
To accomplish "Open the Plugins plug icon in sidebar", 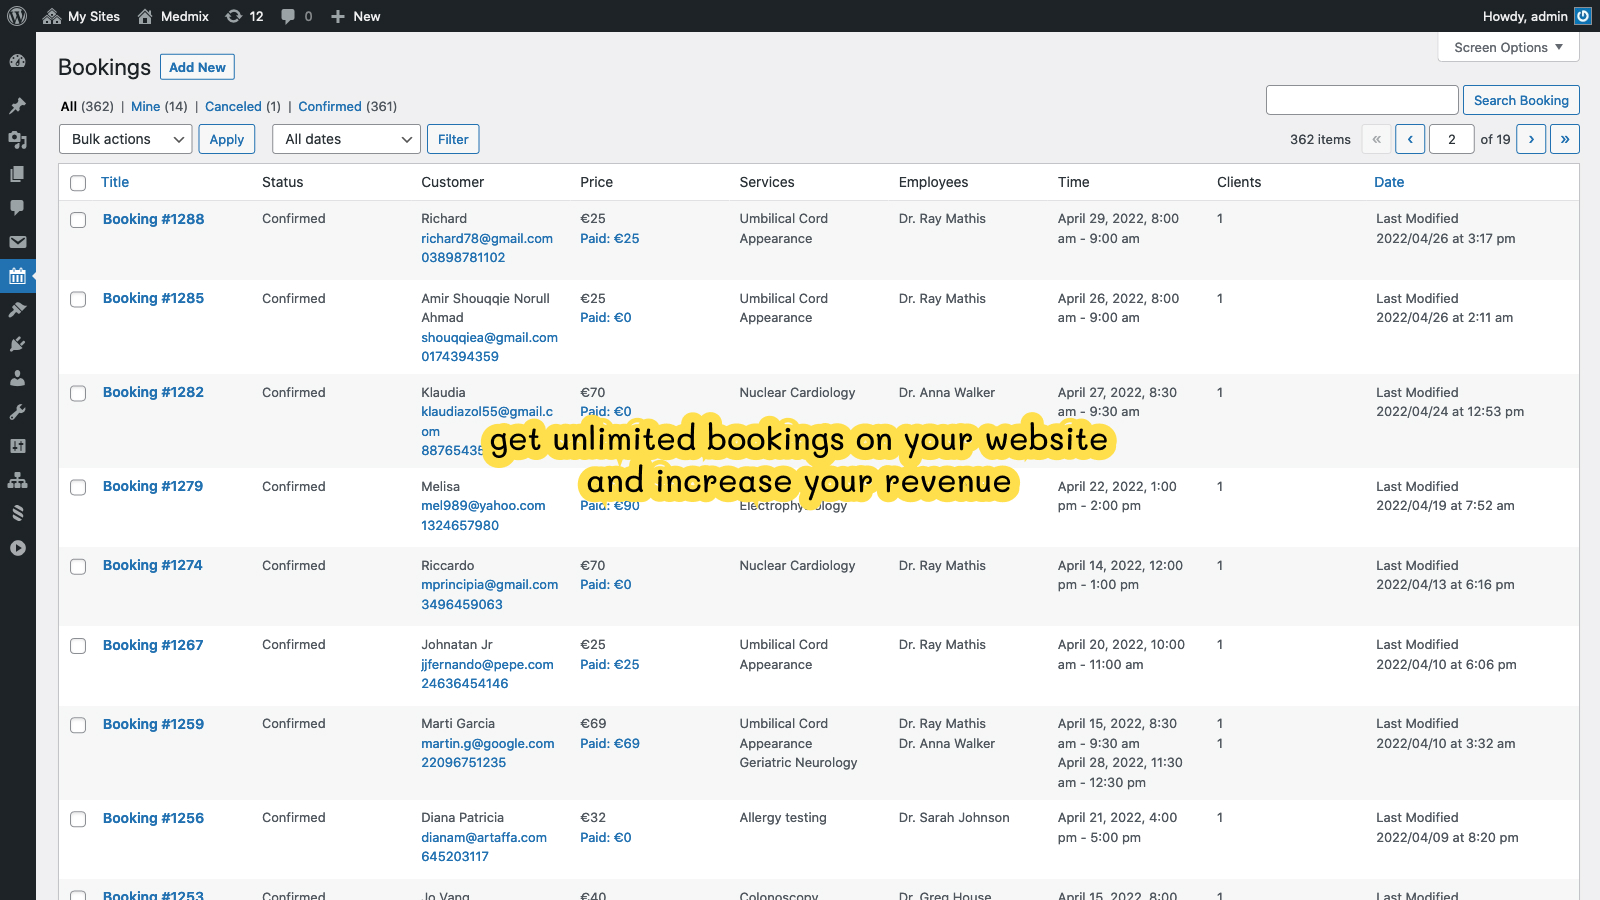I will pyautogui.click(x=17, y=344).
